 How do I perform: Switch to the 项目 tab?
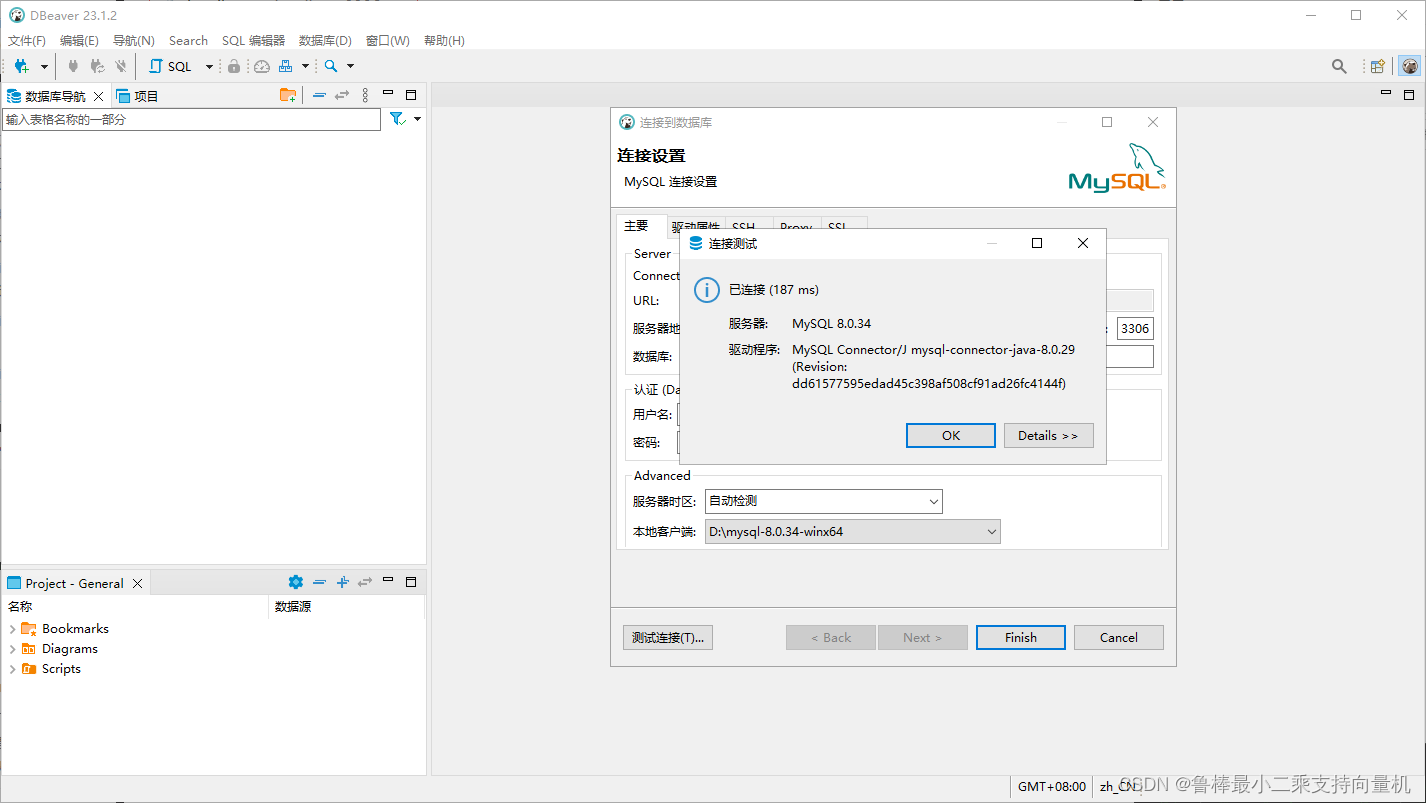point(138,96)
